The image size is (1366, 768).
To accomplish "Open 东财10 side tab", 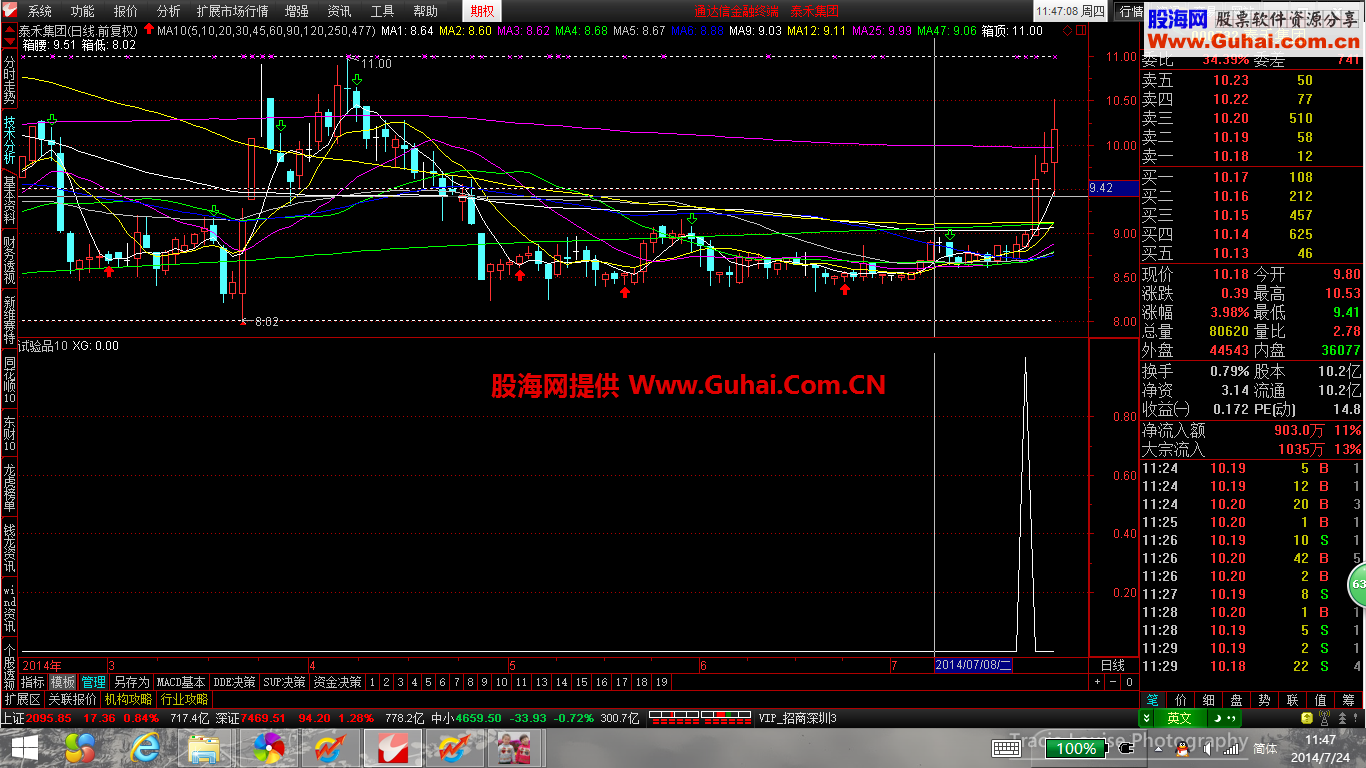I will tap(9, 433).
